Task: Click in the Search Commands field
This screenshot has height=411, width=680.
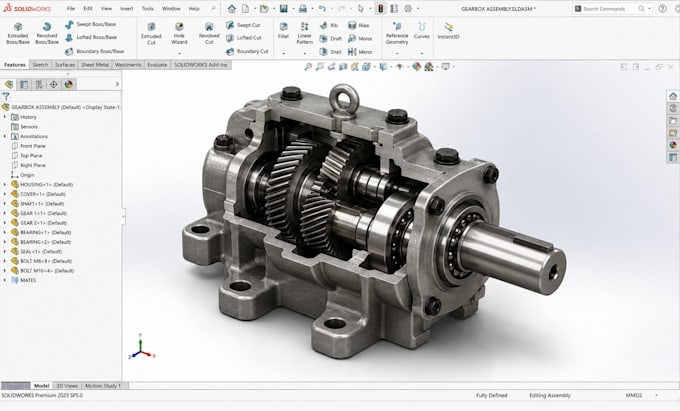Action: click(x=611, y=9)
